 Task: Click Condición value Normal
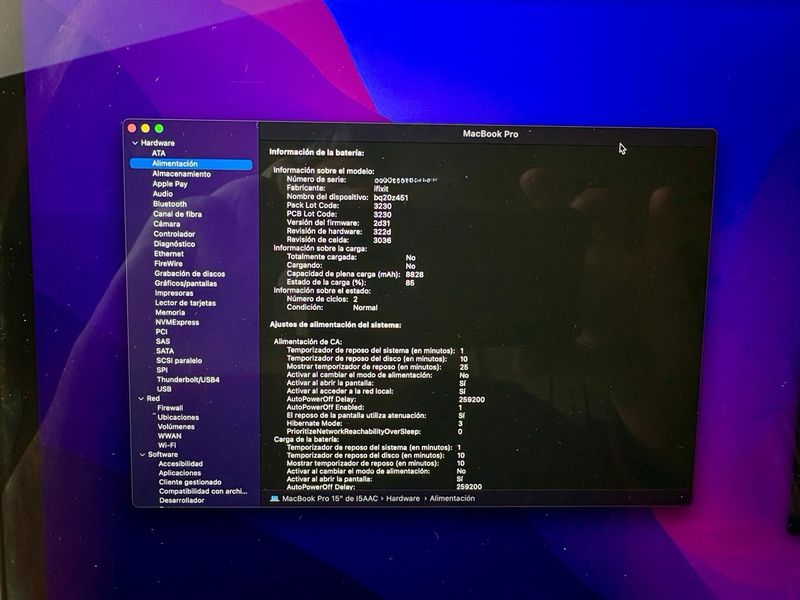click(x=365, y=308)
